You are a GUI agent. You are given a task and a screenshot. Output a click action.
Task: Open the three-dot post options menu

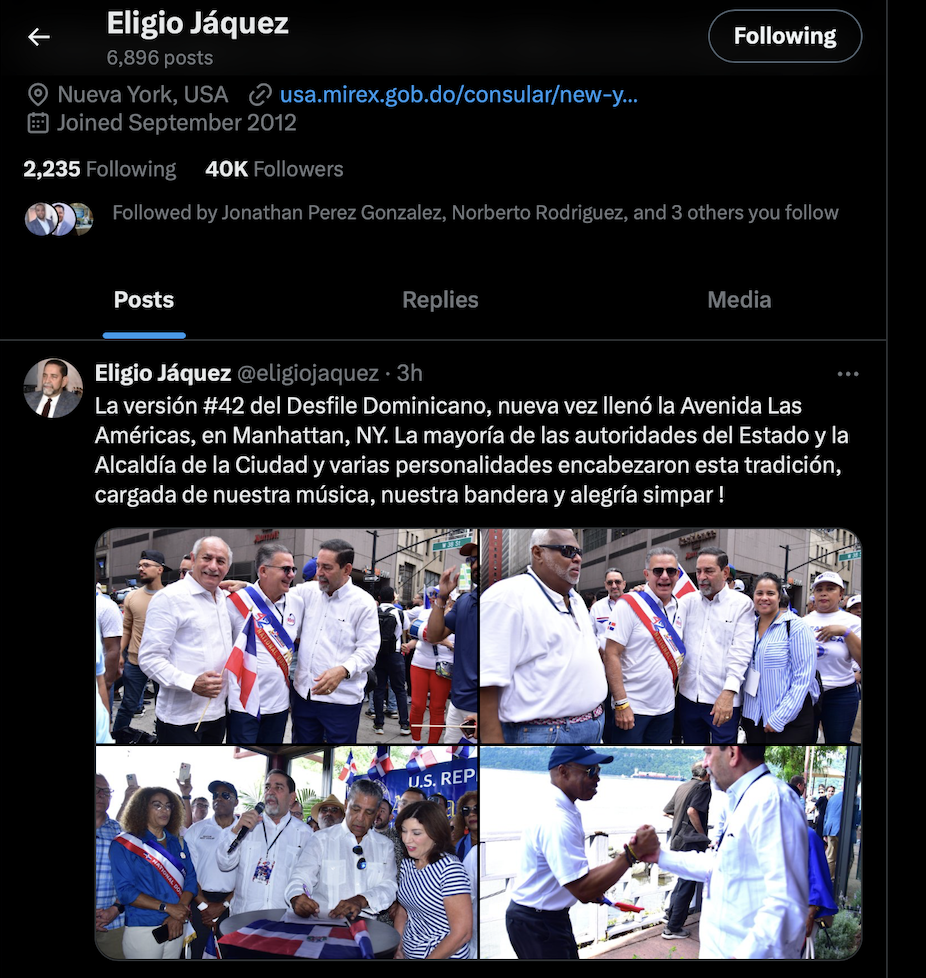click(x=847, y=374)
